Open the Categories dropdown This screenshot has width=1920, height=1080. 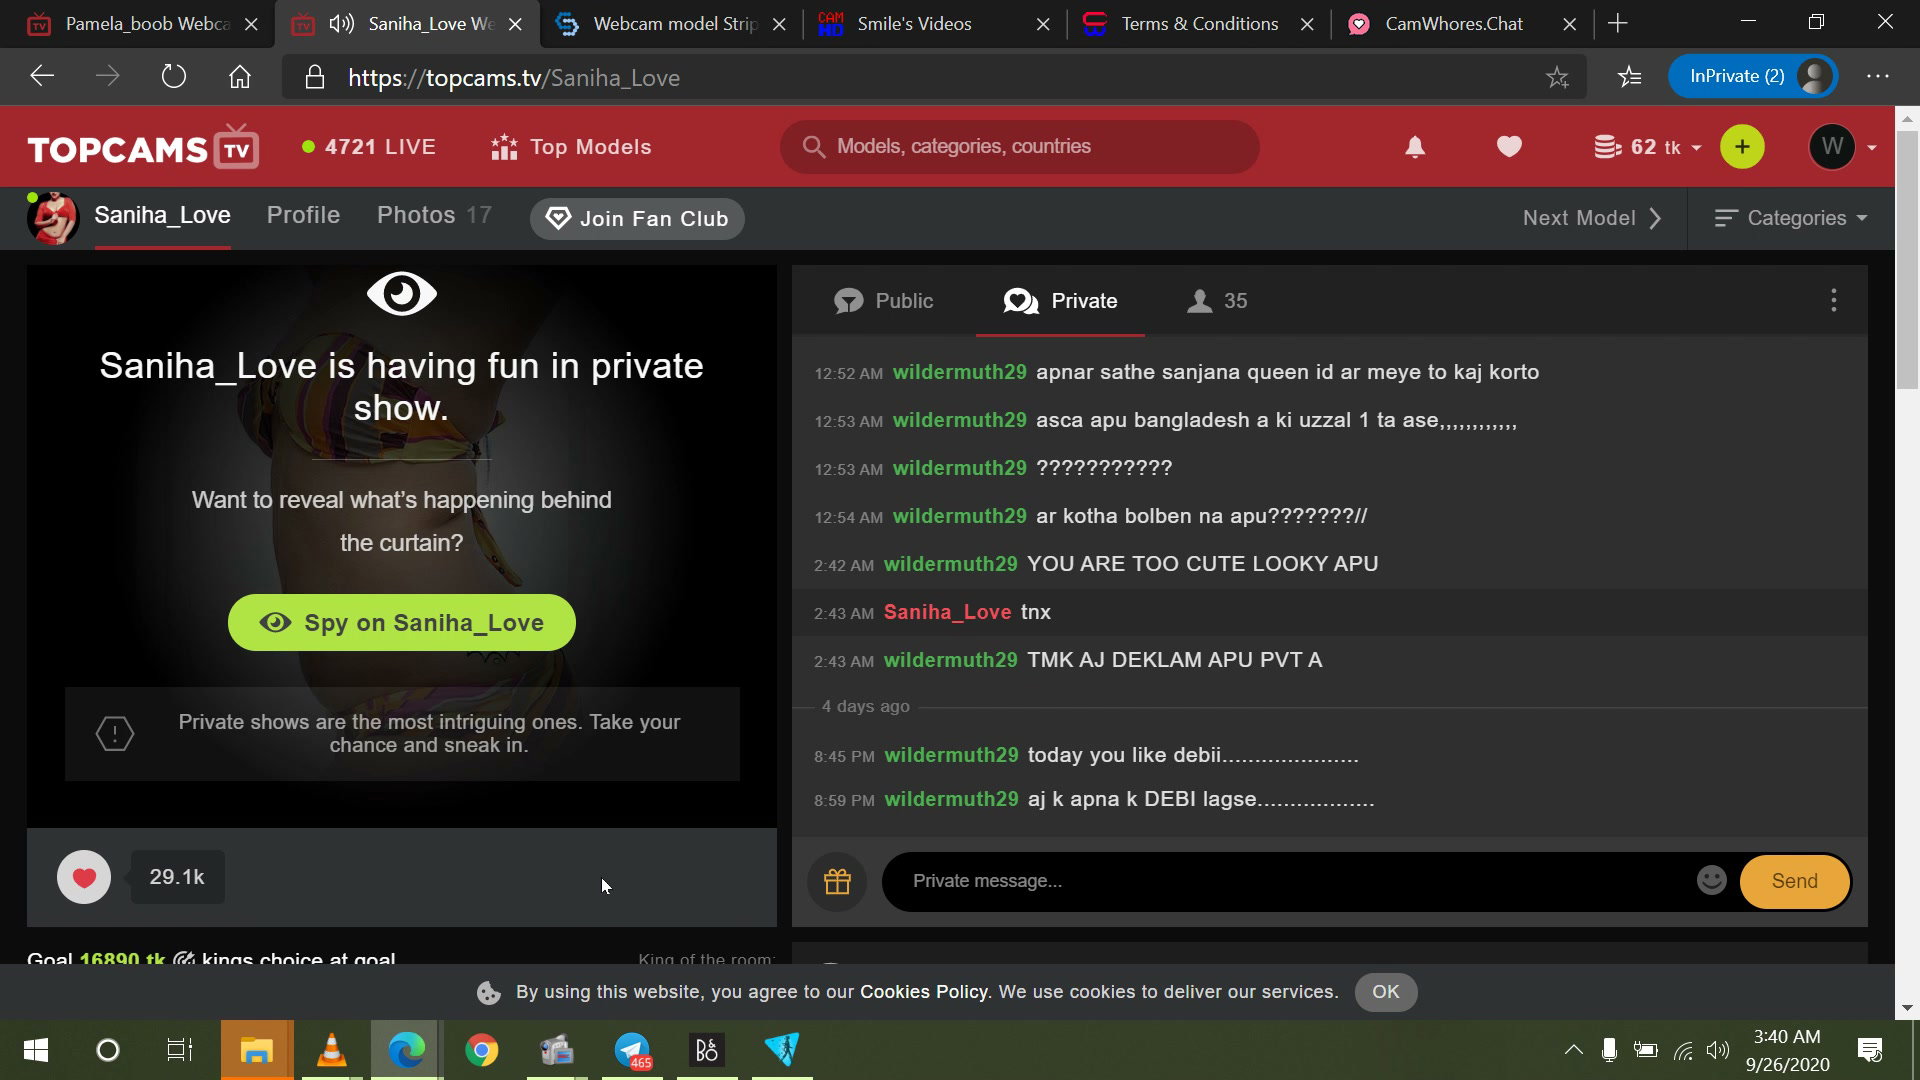(x=1790, y=218)
